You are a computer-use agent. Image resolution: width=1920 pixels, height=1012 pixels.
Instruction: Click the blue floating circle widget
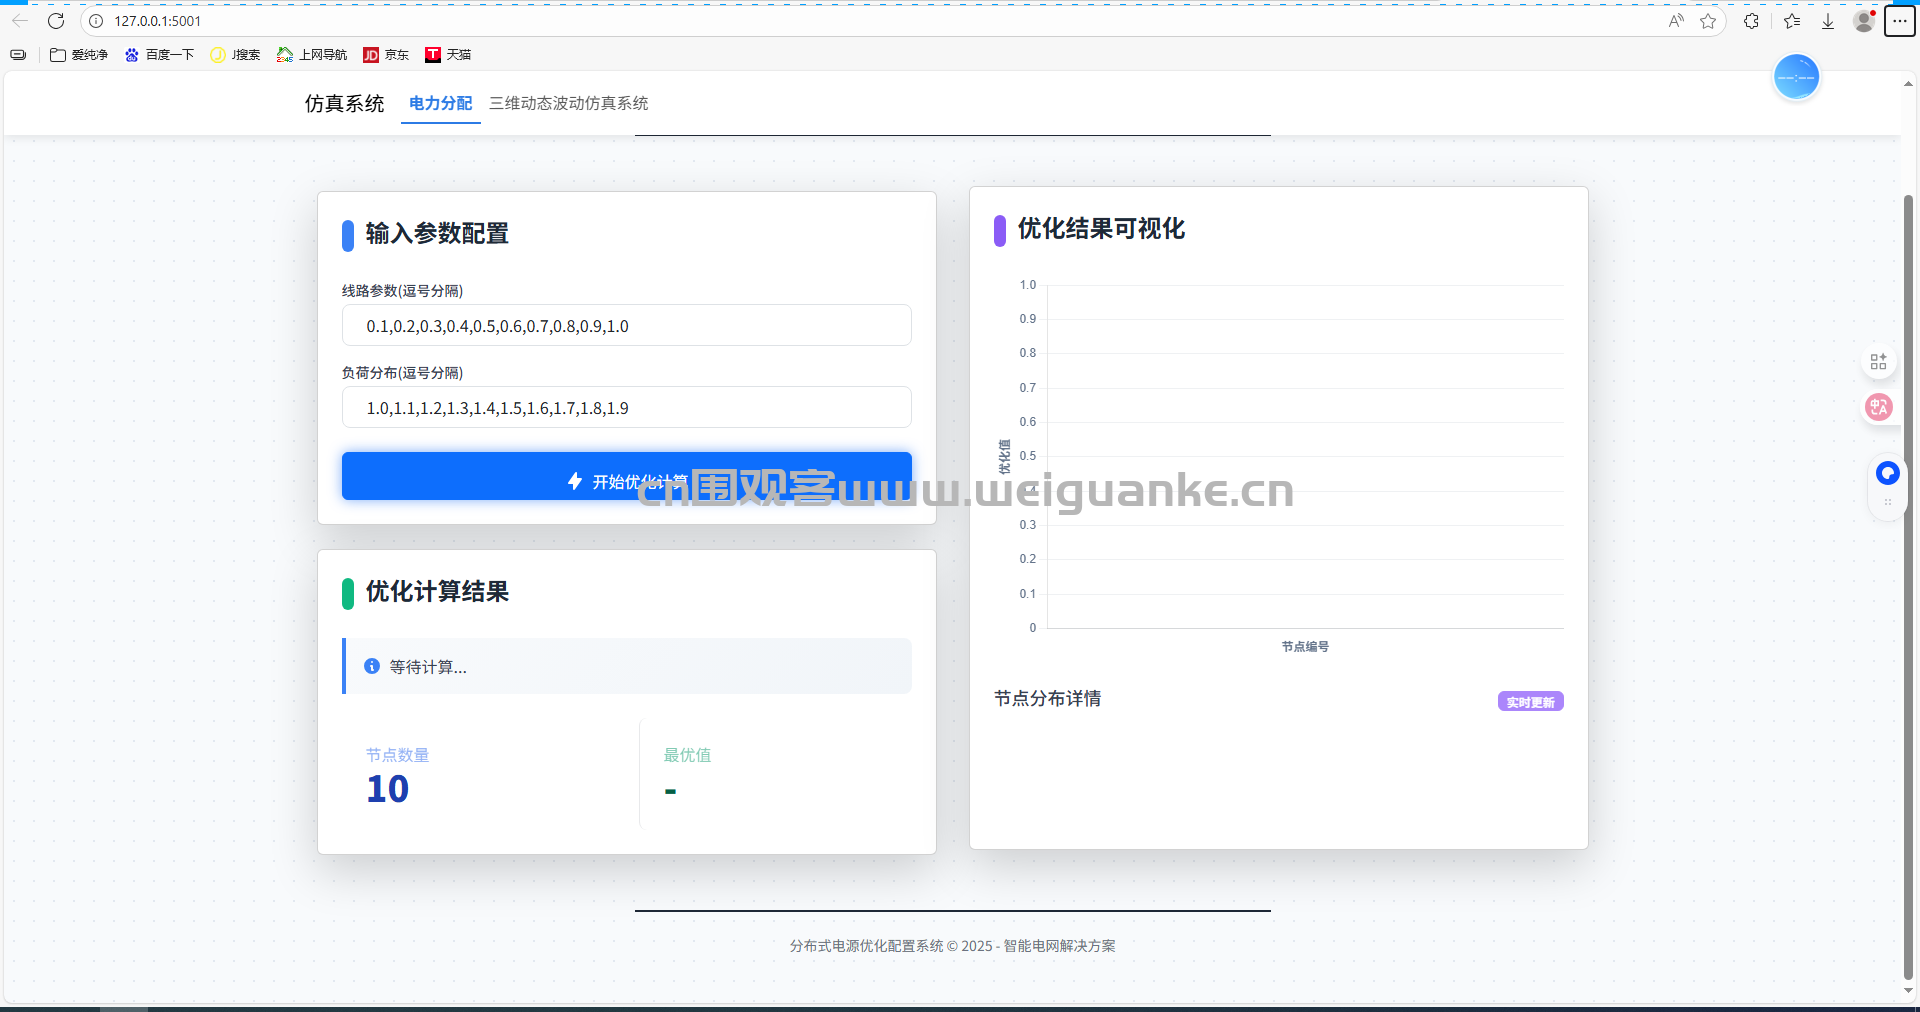(1796, 78)
